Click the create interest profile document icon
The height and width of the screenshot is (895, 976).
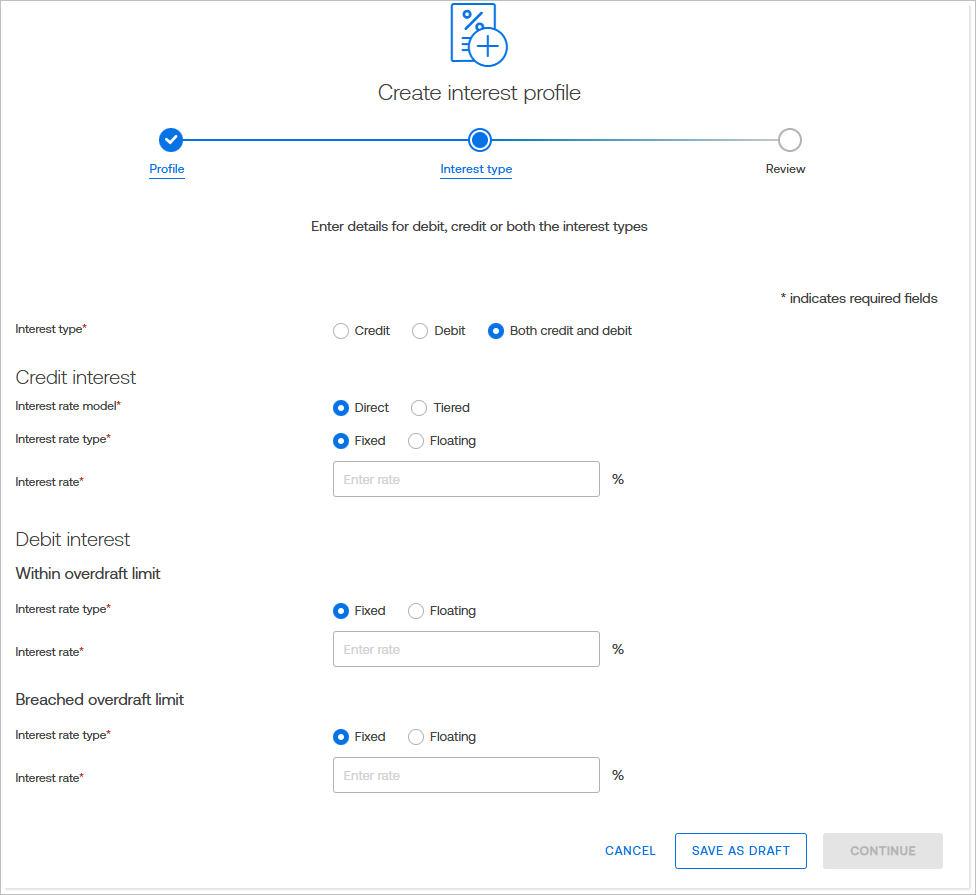(x=478, y=34)
